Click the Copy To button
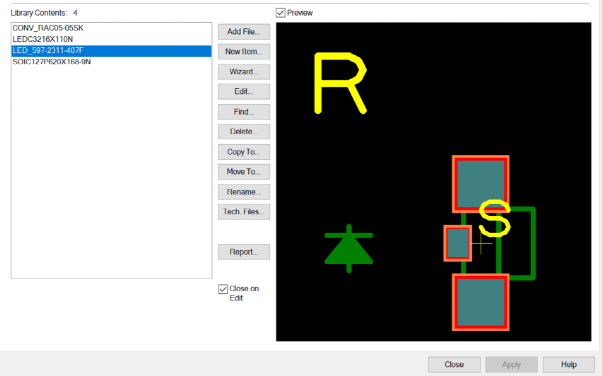The width and height of the screenshot is (602, 376). click(244, 152)
